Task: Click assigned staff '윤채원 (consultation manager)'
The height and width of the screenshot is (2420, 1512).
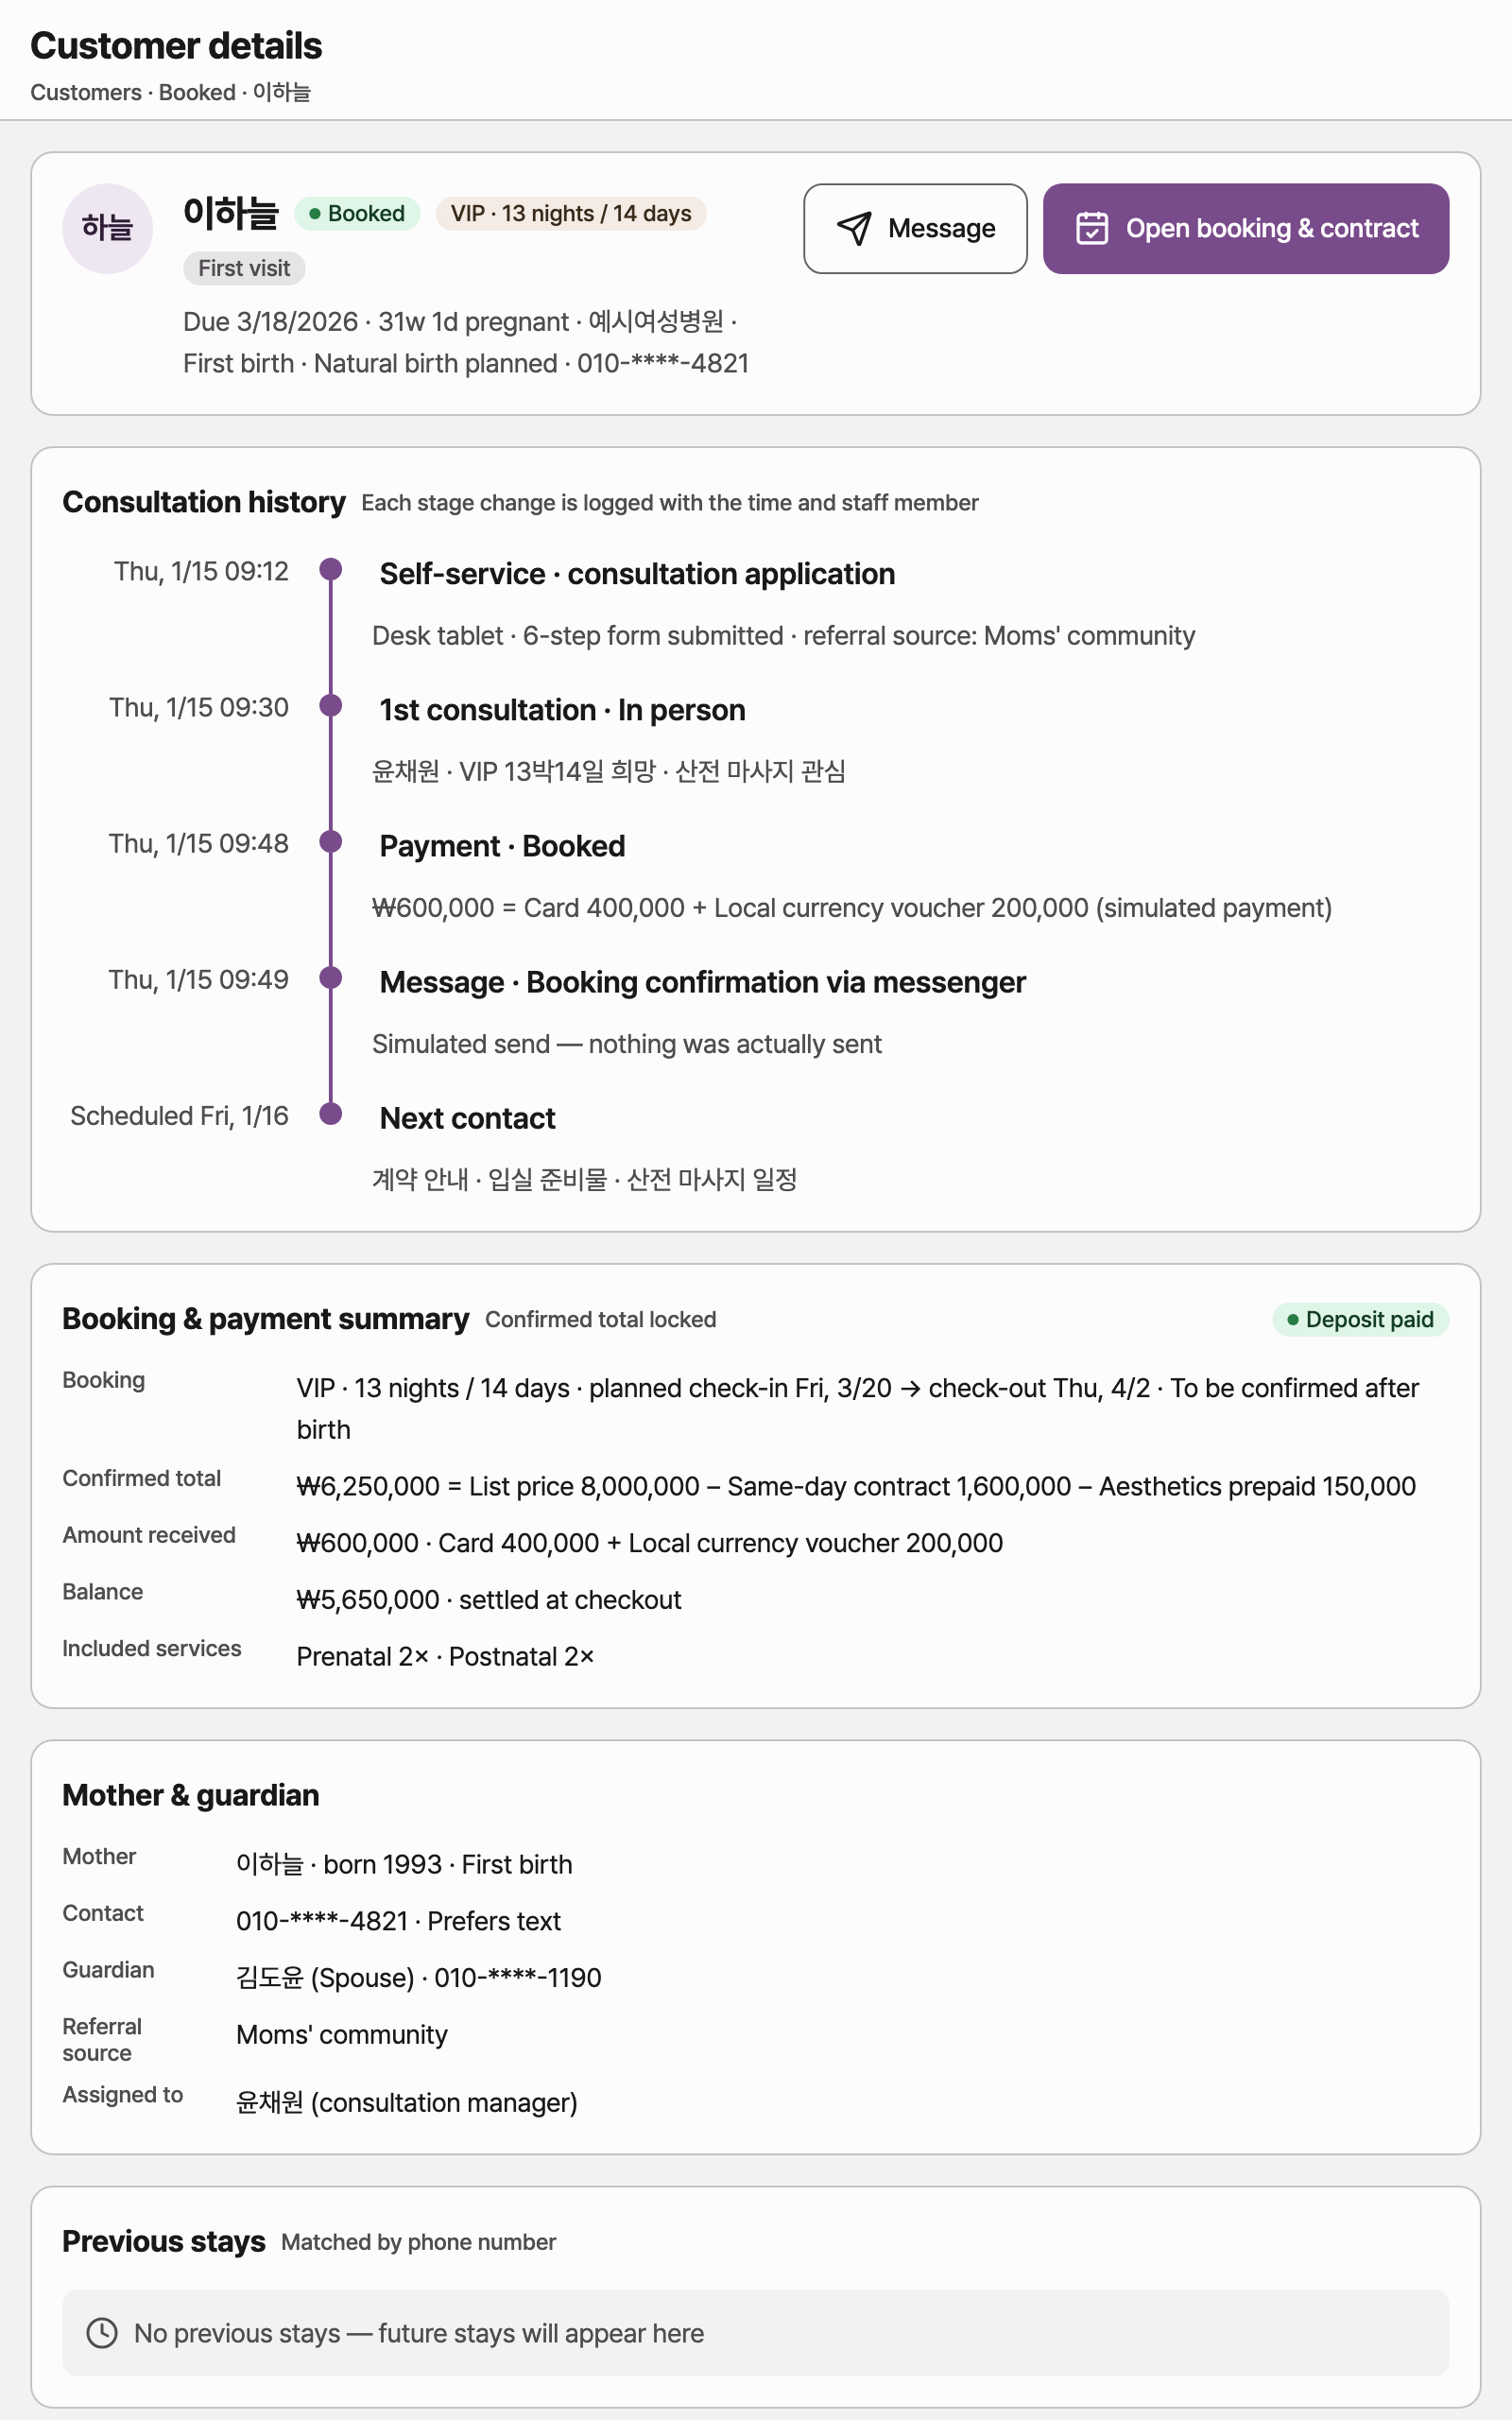Action: click(x=407, y=2103)
